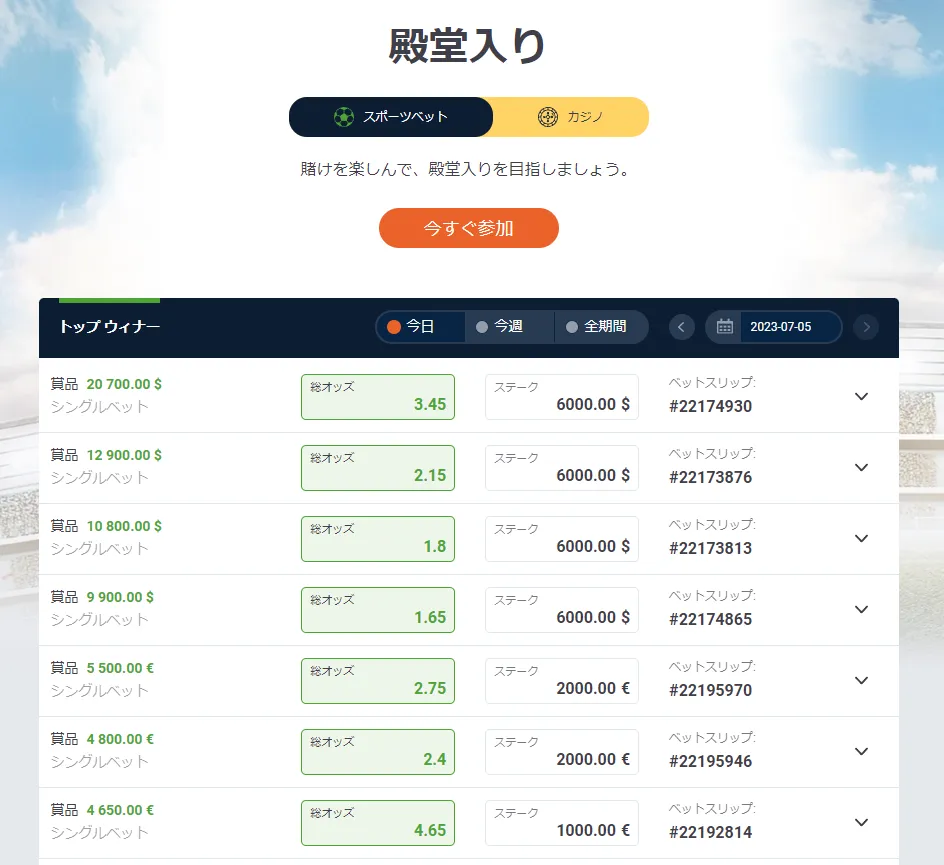Screen dimensions: 944x865
Task: Click the 2023-07-05 date field
Action: click(x=781, y=327)
